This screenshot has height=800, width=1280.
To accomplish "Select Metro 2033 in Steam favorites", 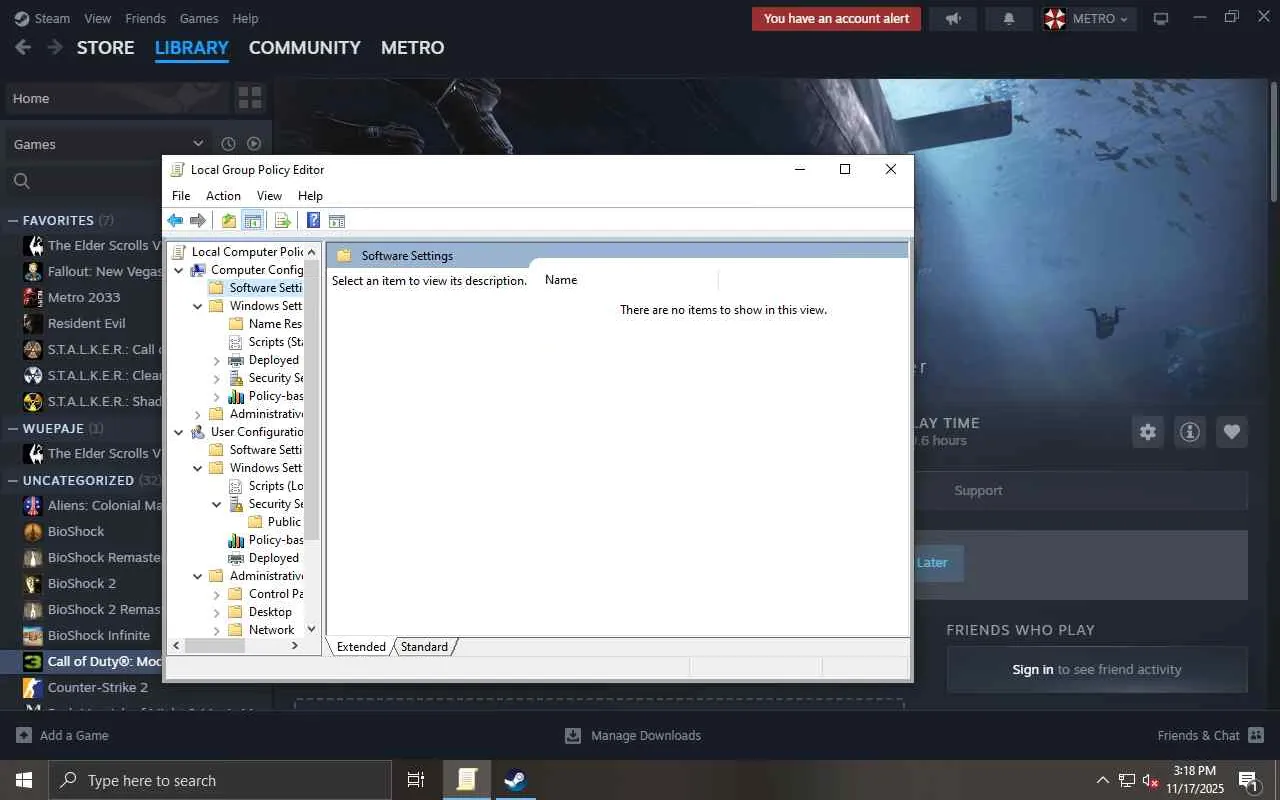I will coord(84,297).
